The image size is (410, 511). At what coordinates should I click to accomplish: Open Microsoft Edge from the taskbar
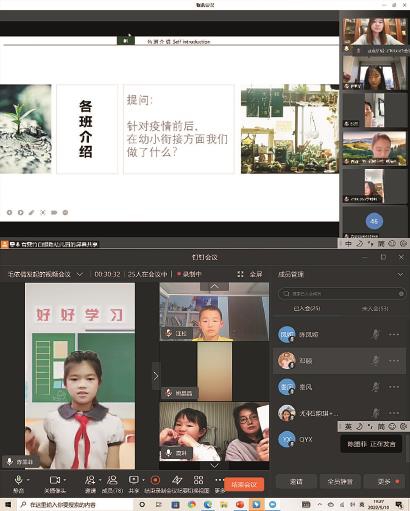click(x=208, y=505)
